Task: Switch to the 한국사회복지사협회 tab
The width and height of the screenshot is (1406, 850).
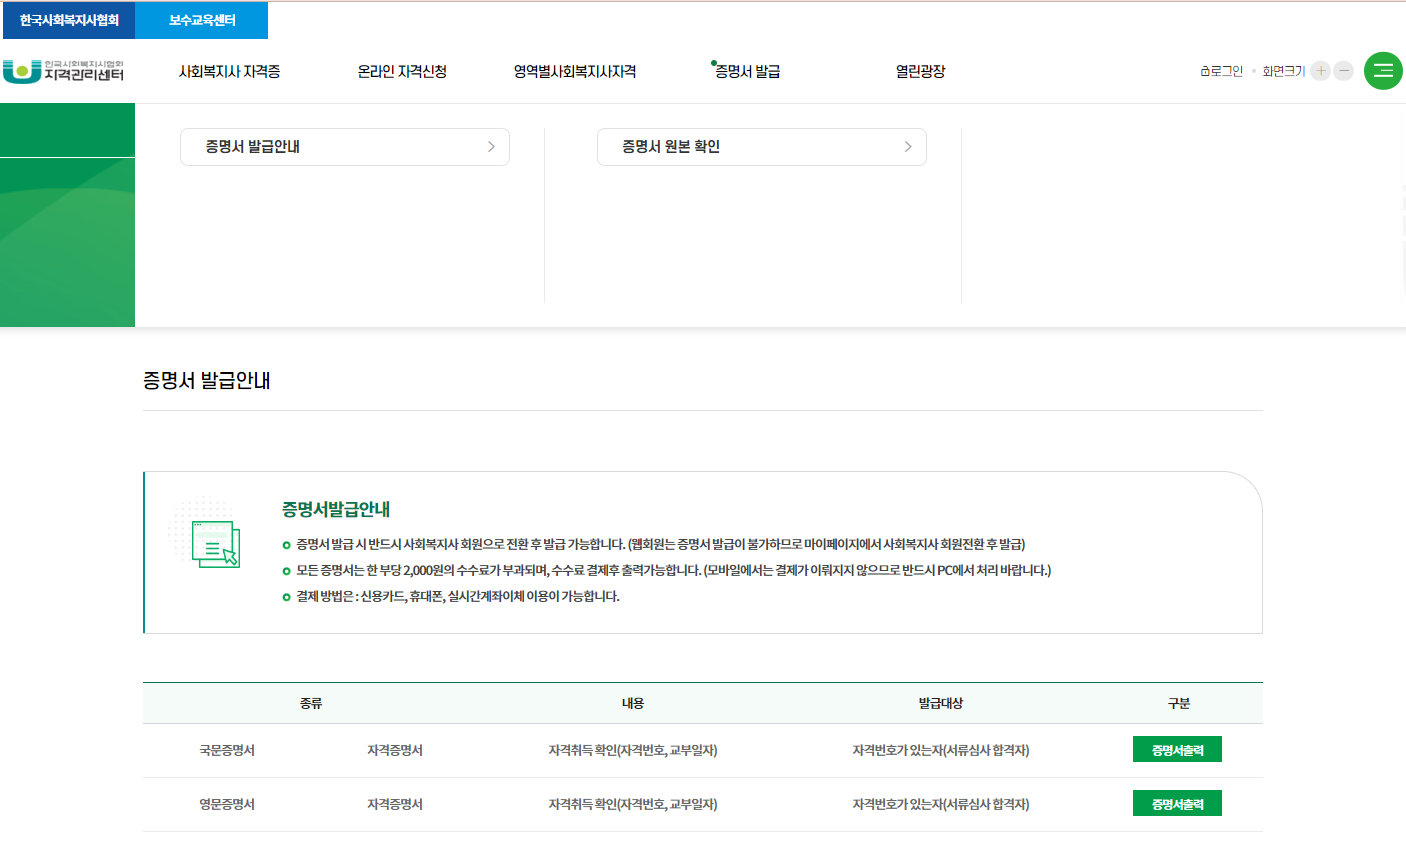Action: click(68, 20)
